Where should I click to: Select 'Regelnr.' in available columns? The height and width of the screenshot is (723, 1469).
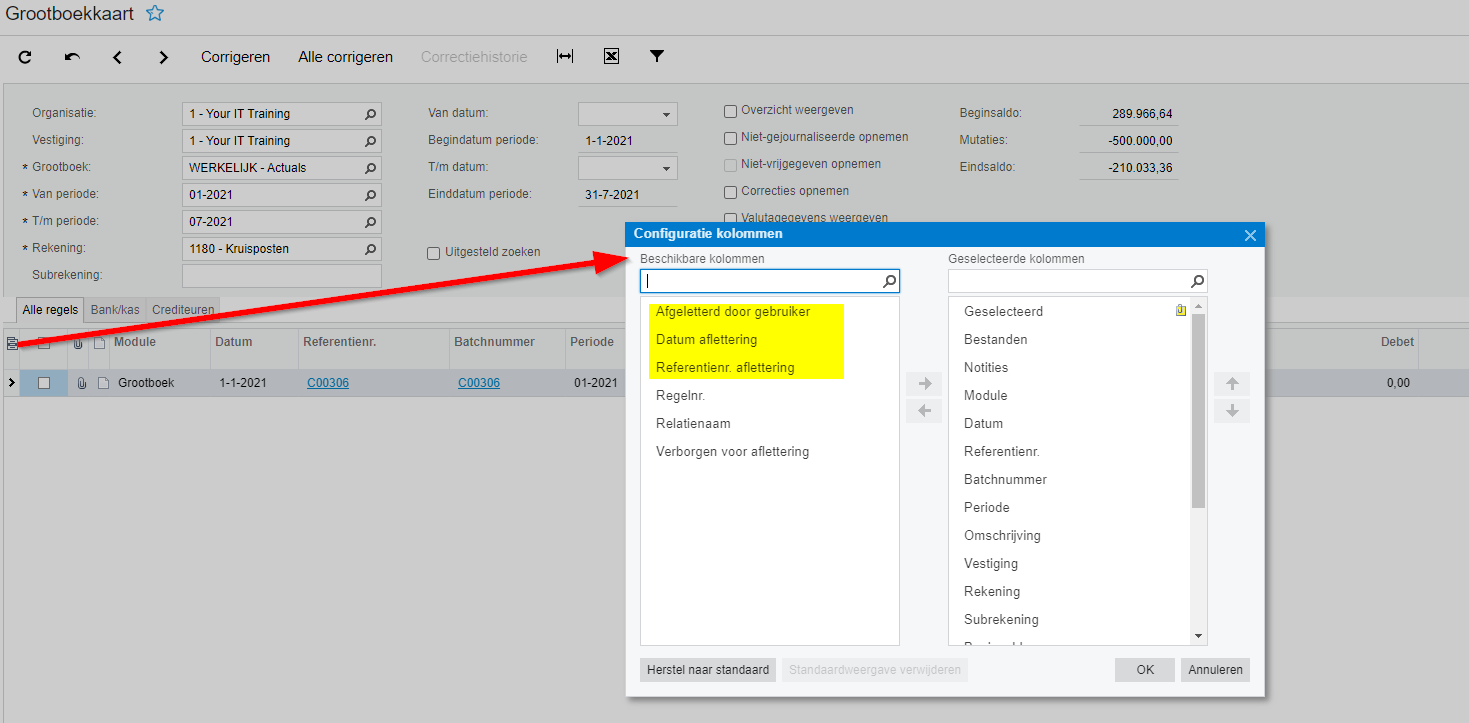click(x=770, y=396)
